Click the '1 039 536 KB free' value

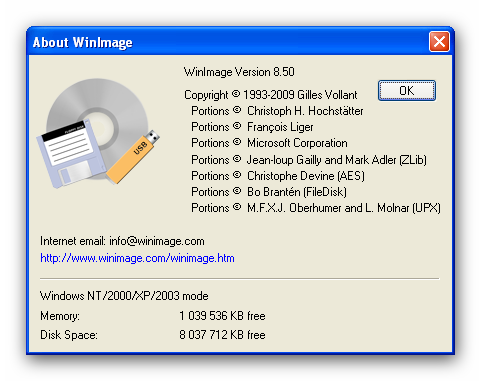[222, 316]
